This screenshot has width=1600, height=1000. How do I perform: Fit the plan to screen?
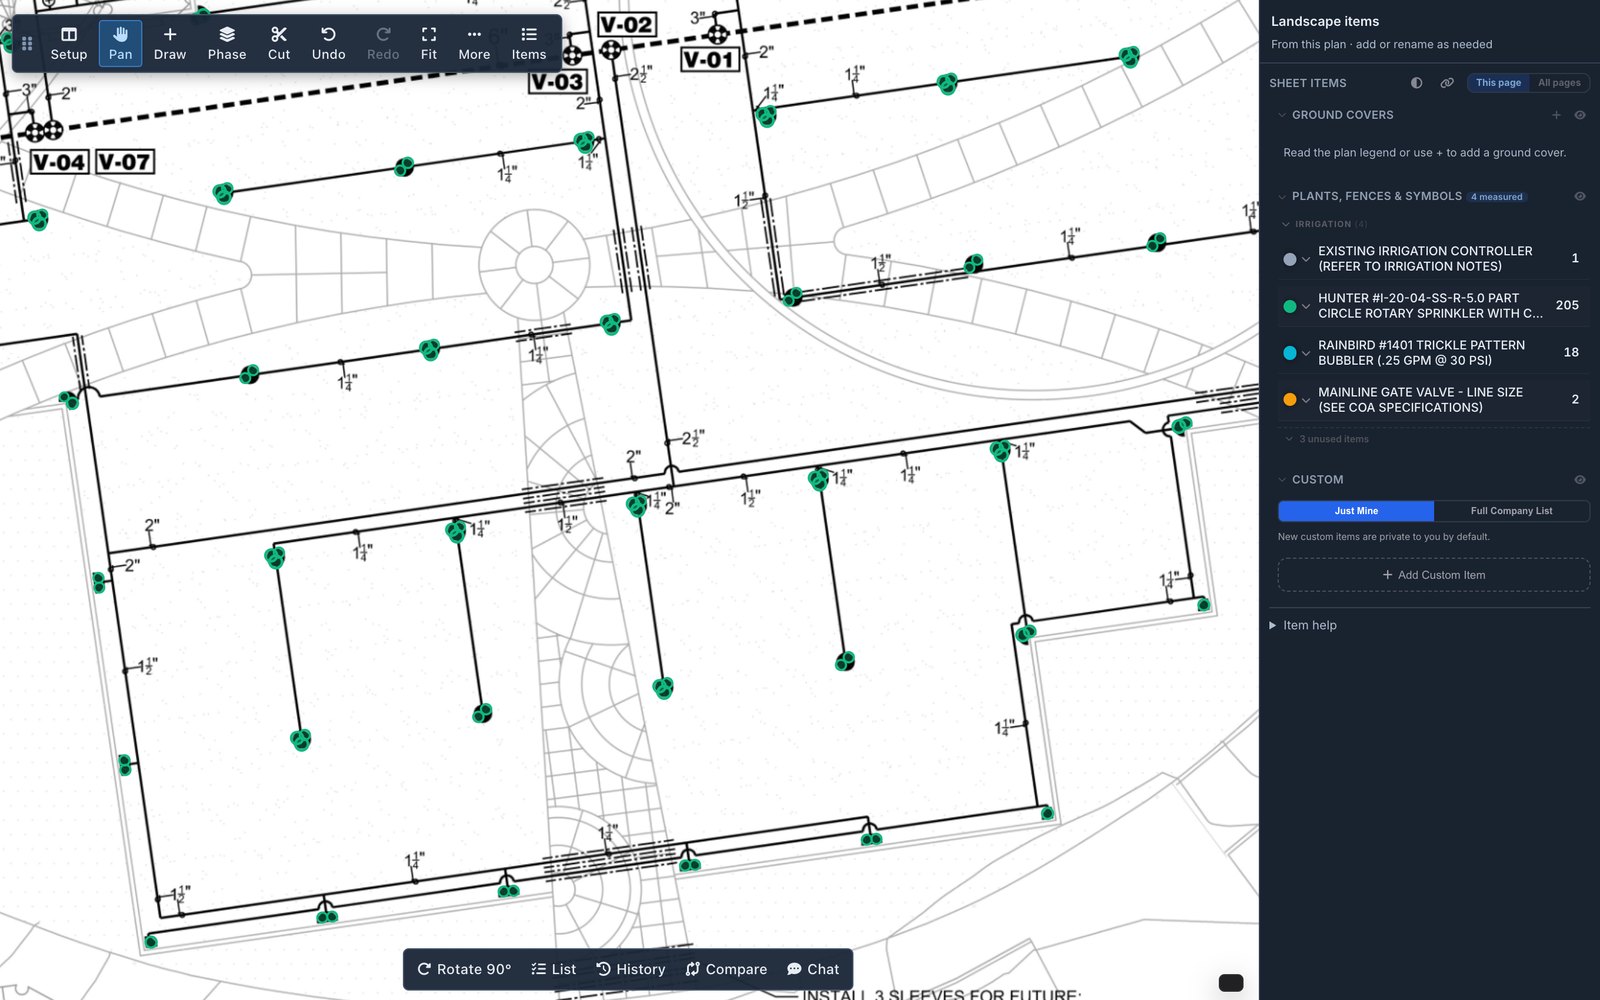[429, 44]
